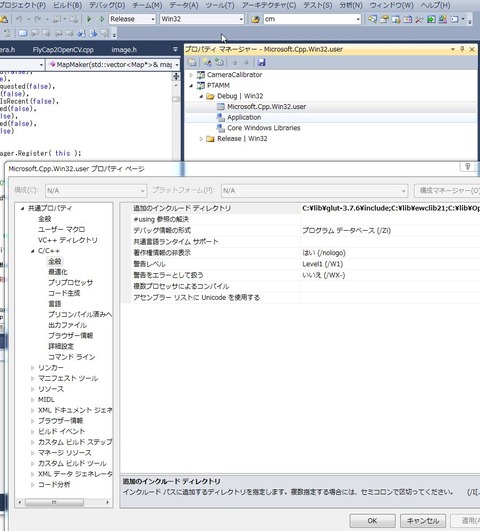Viewport: 480px width, 531px height.
Task: Select Microsoft.Cpp.Win32.user in Property Manager
Action: (267, 107)
